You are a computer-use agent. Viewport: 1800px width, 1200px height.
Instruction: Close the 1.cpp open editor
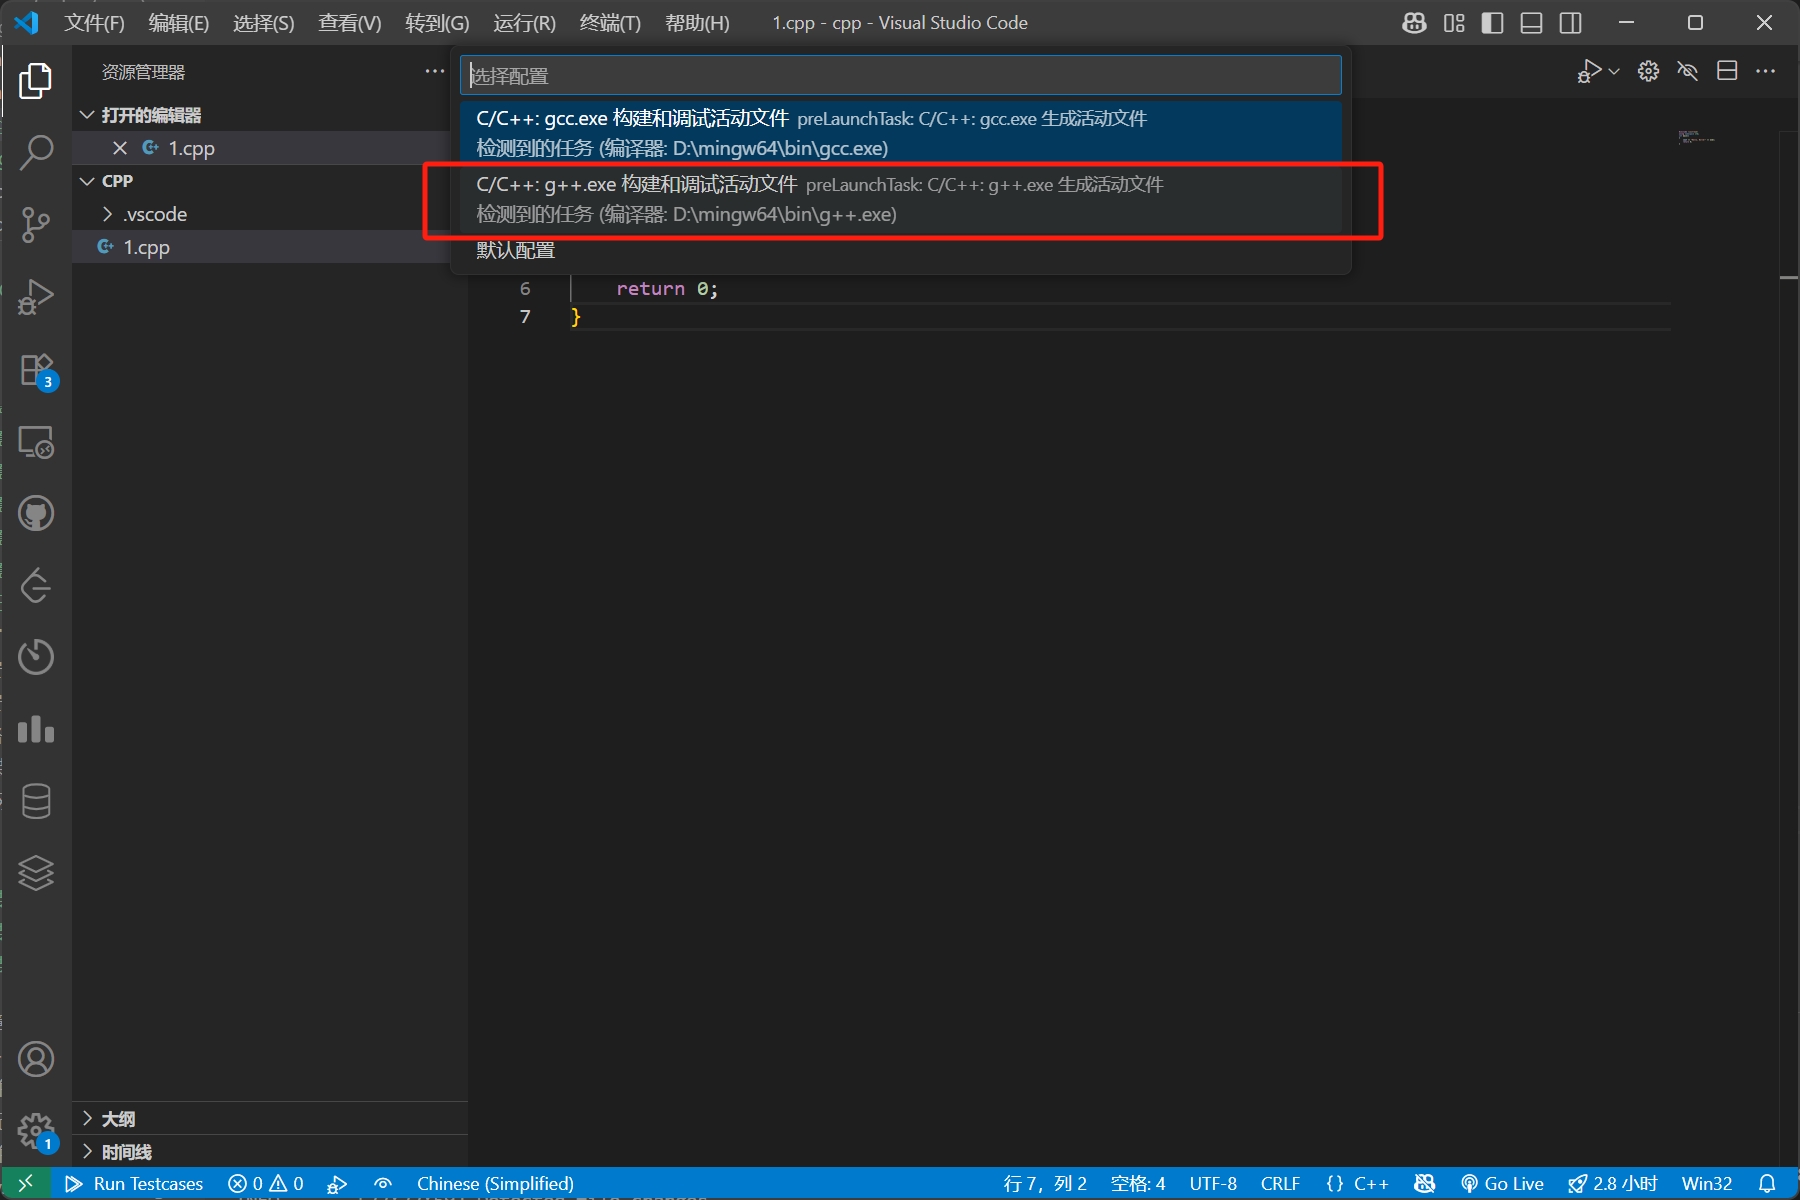(120, 148)
